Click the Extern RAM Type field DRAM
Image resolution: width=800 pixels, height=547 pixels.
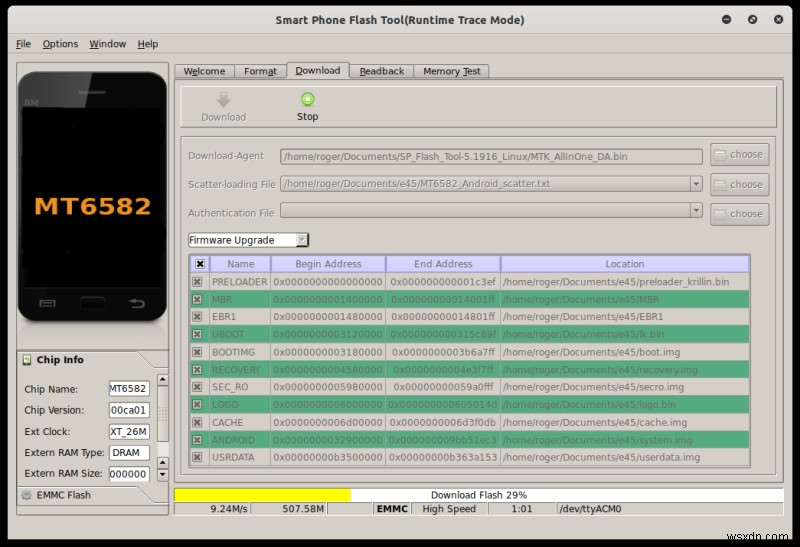pyautogui.click(x=129, y=453)
